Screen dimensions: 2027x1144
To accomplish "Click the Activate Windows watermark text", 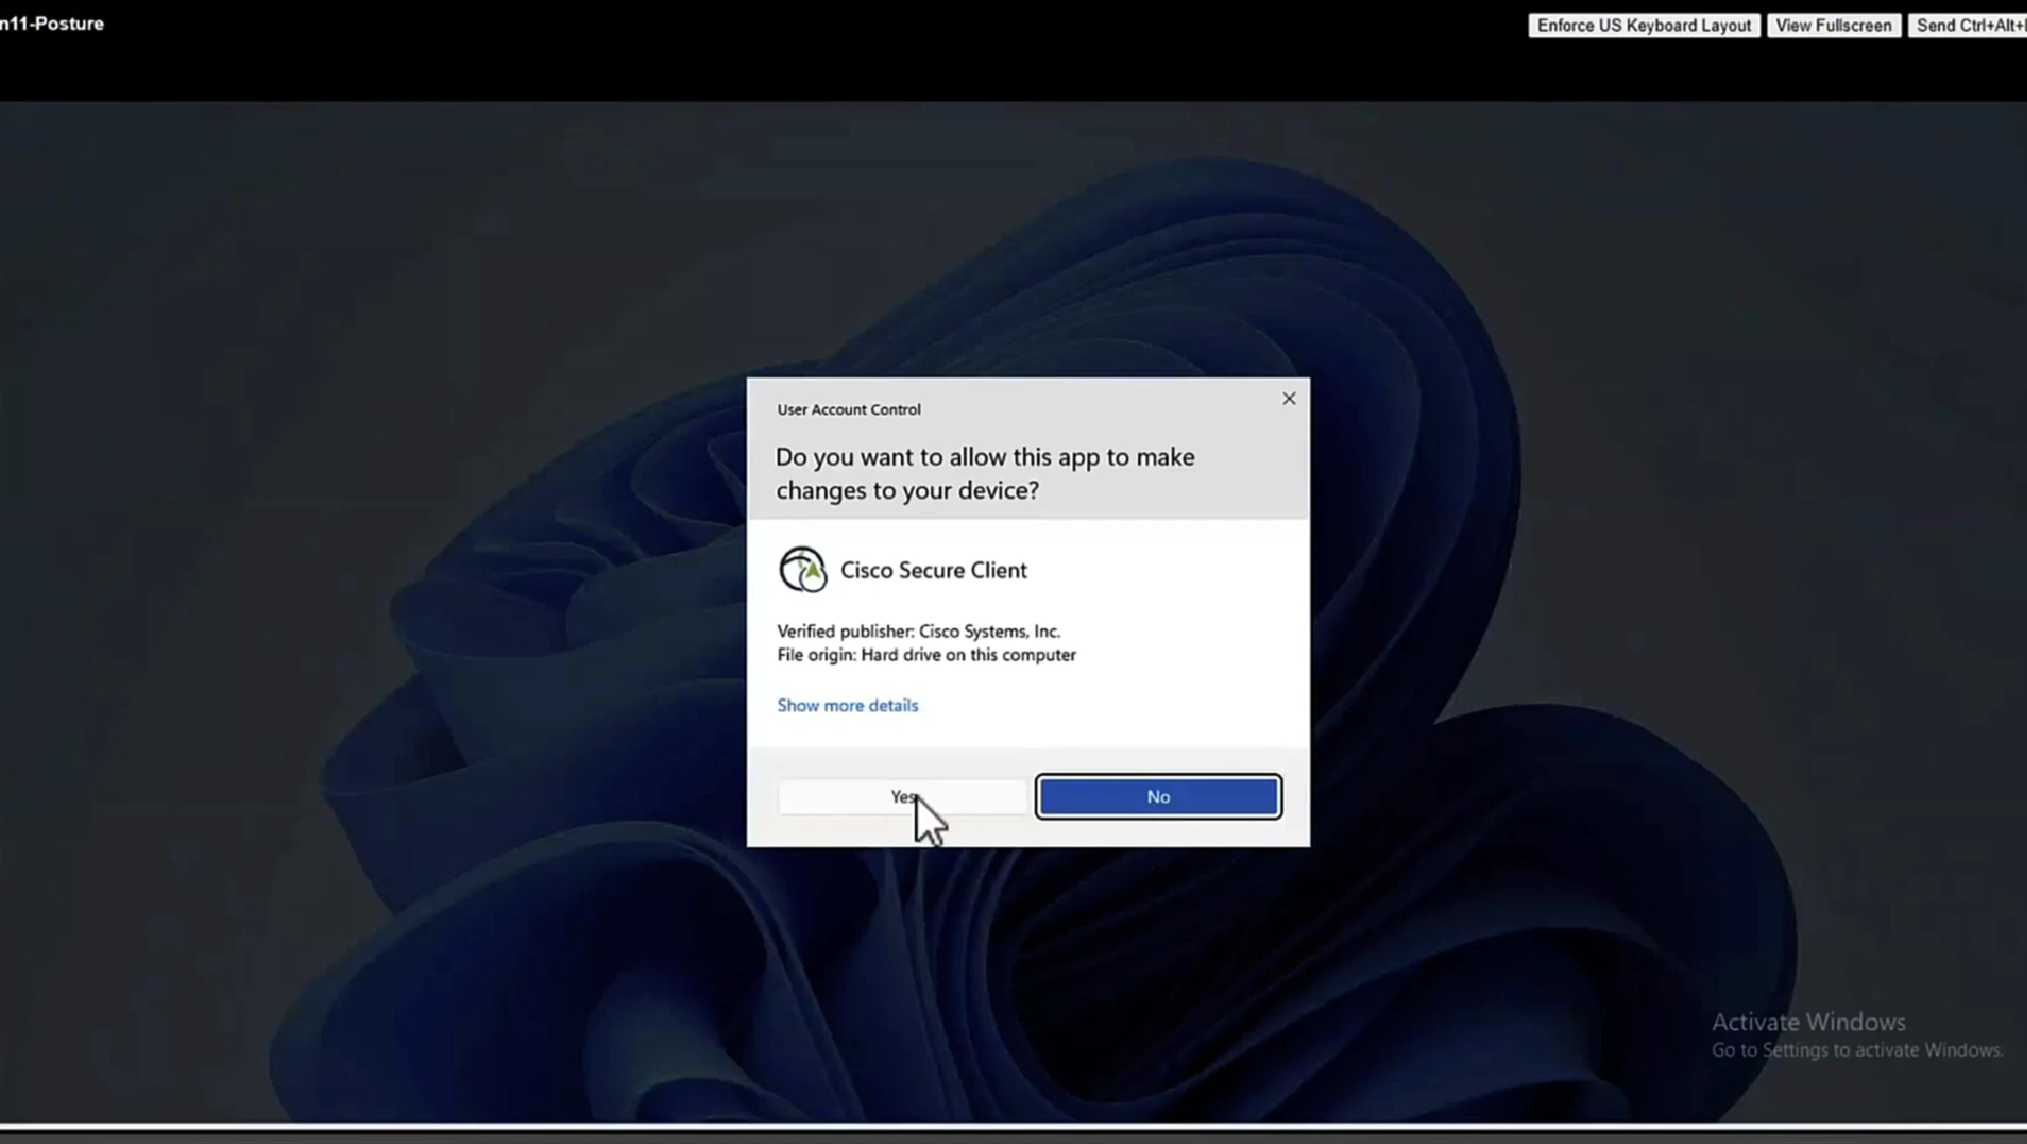I will [1808, 1021].
